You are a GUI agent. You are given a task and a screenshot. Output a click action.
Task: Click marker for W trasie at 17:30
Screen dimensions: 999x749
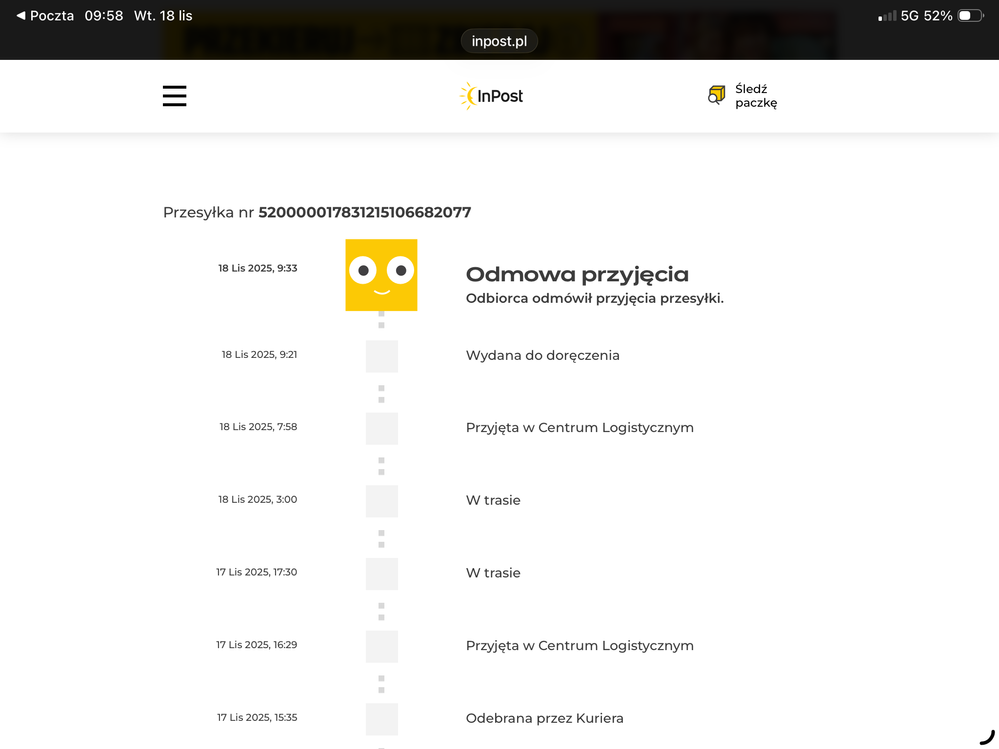tap(381, 574)
